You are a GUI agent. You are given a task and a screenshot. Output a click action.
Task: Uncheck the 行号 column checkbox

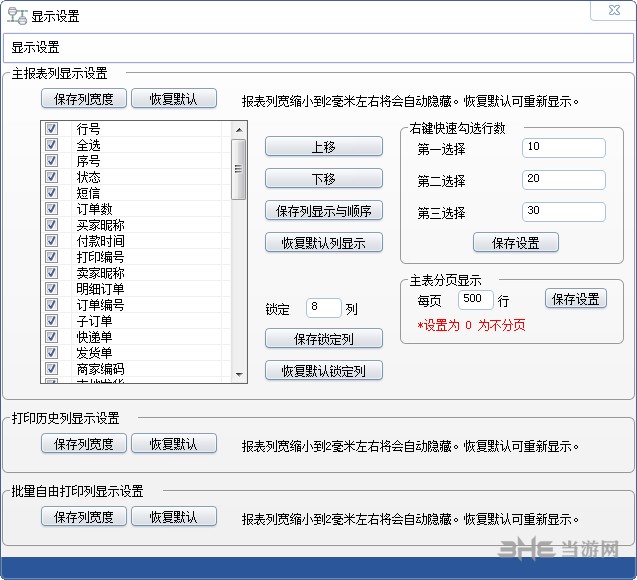tap(52, 129)
